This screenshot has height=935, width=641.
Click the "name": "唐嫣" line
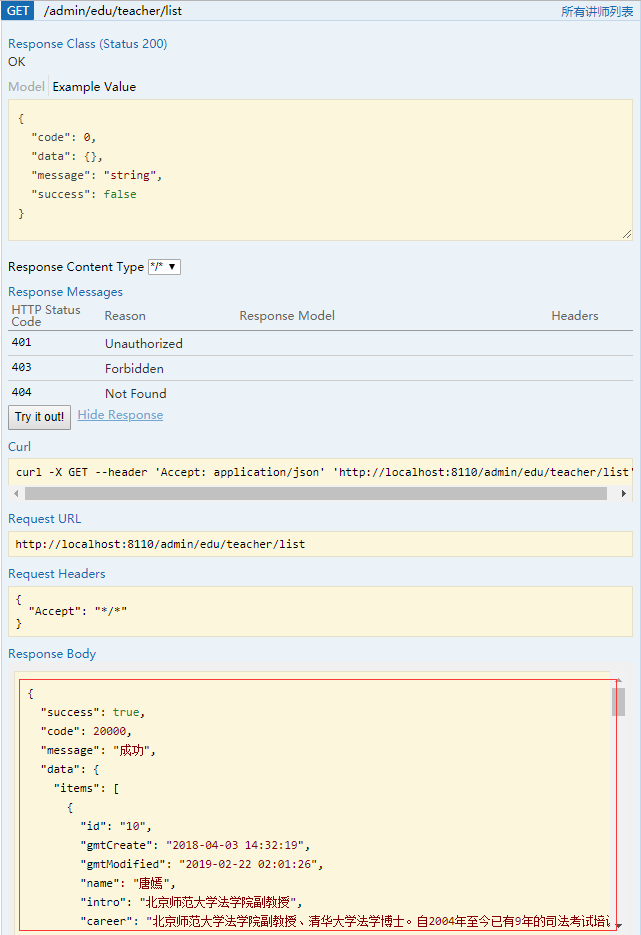pos(128,883)
